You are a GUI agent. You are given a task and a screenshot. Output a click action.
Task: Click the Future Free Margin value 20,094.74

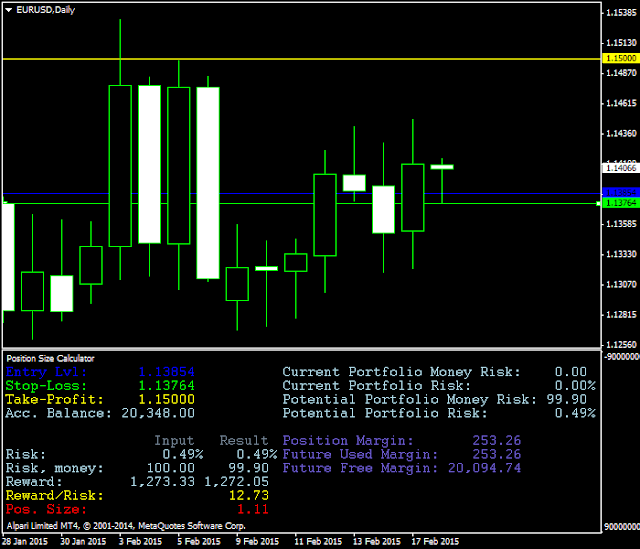click(484, 468)
